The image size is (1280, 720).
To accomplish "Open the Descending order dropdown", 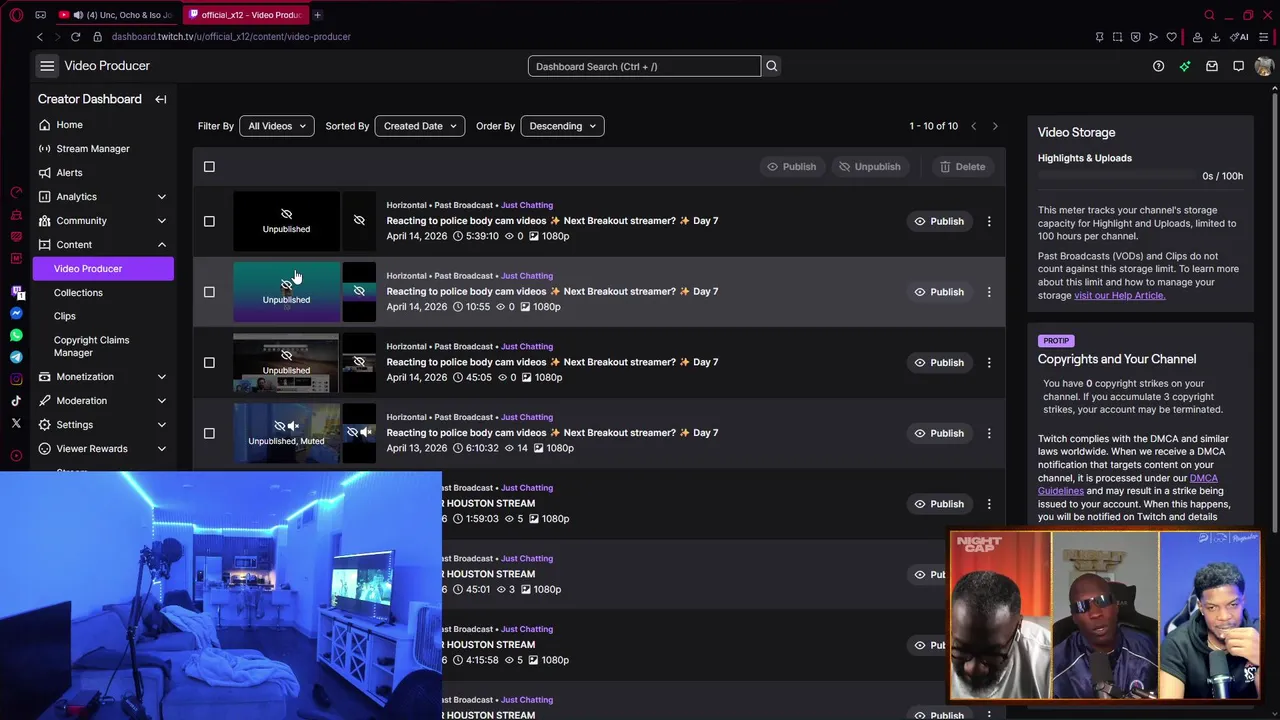I will [x=562, y=126].
